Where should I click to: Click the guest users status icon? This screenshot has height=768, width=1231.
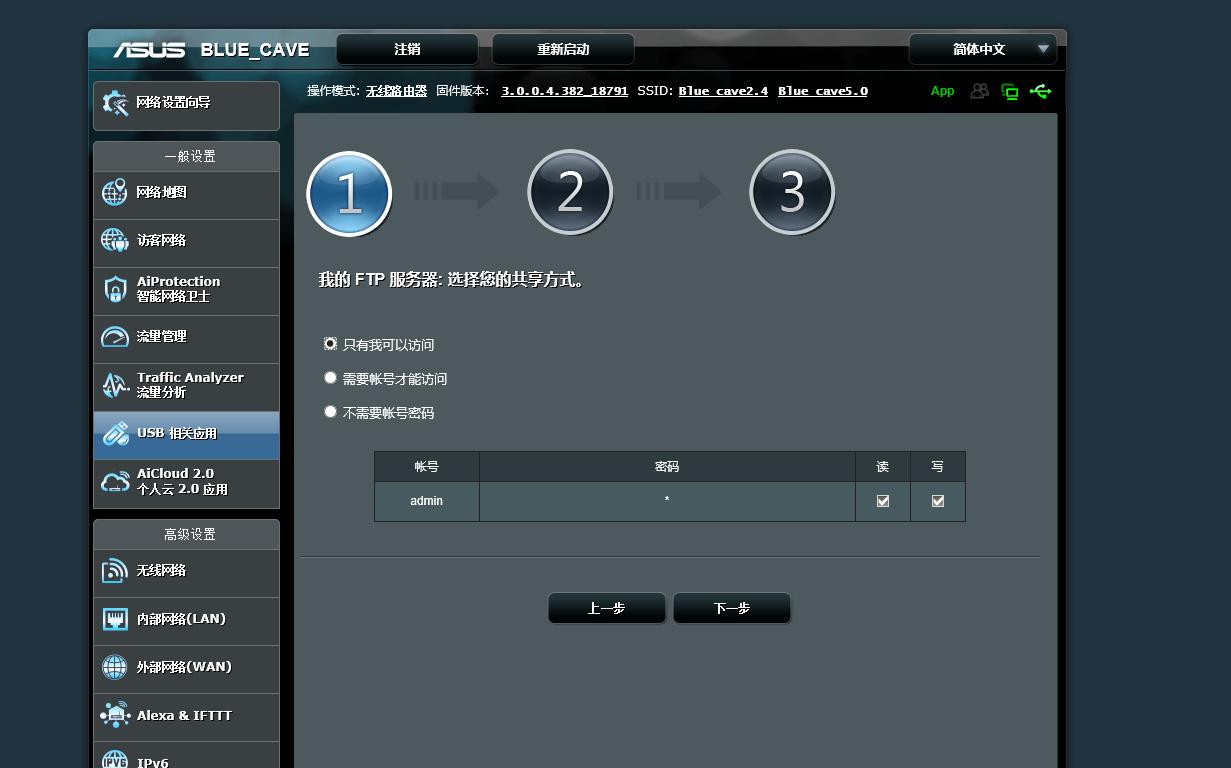979,91
